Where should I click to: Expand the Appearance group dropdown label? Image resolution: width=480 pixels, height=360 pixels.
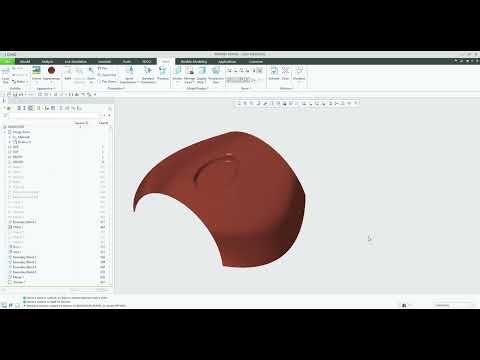(x=46, y=88)
